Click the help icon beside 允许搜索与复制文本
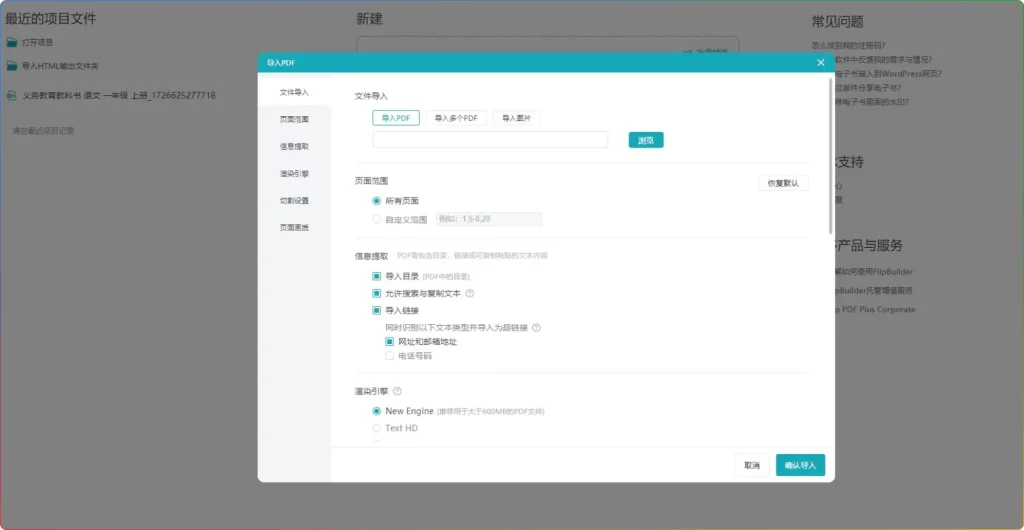Image resolution: width=1024 pixels, height=530 pixels. click(470, 293)
